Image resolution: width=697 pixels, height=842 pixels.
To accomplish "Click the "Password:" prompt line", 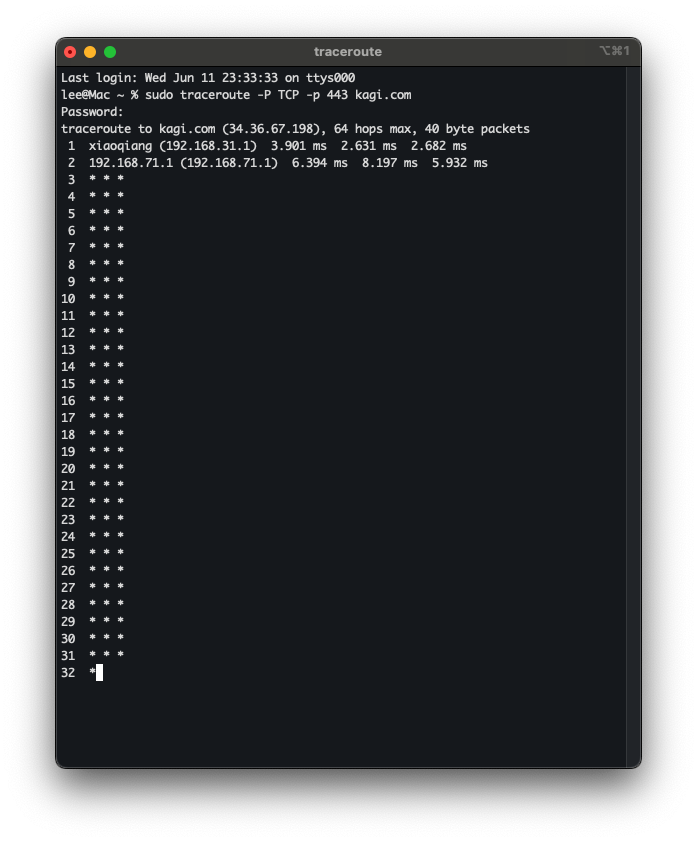I will tap(92, 112).
